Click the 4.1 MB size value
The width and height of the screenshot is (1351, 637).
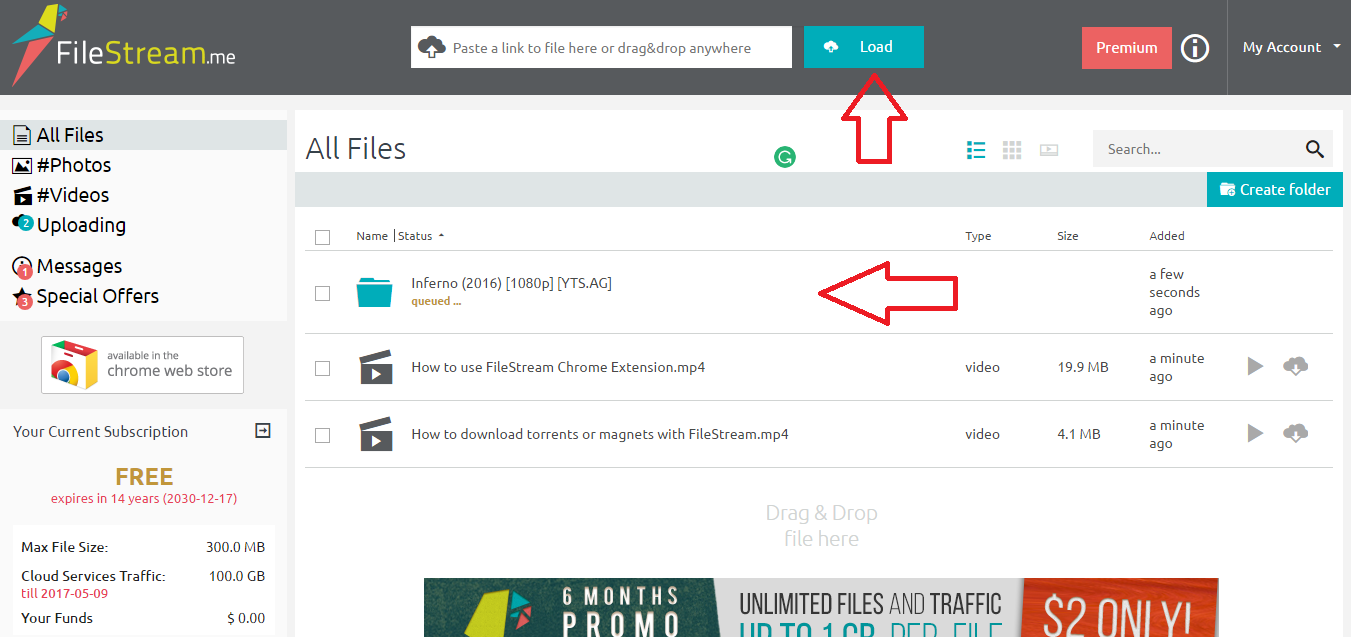click(x=1079, y=434)
